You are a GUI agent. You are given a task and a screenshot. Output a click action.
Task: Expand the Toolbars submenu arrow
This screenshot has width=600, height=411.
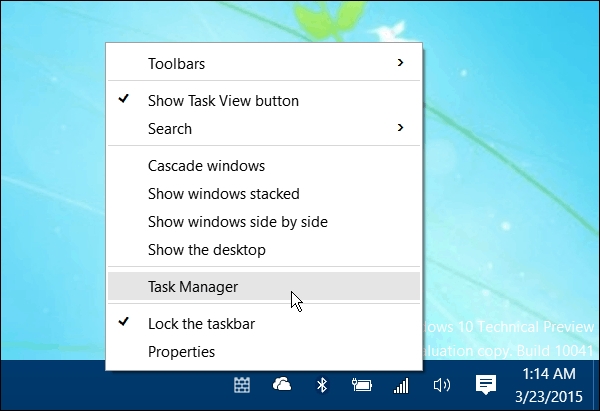tap(400, 63)
